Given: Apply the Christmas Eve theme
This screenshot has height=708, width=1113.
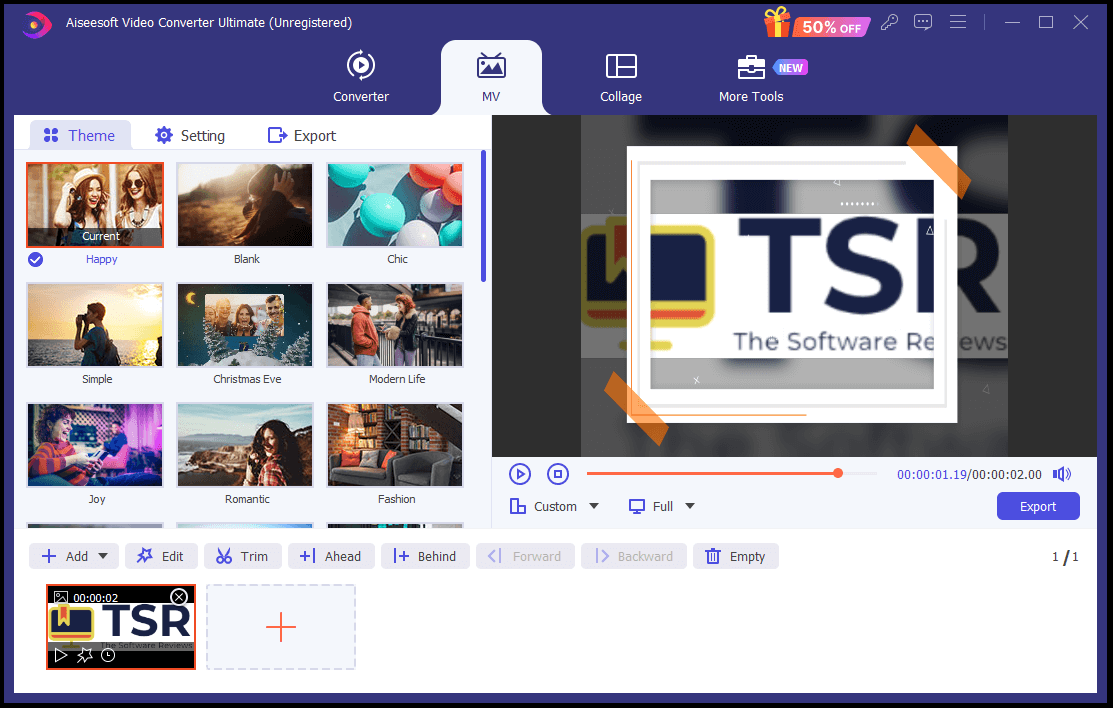Looking at the screenshot, I should pyautogui.click(x=245, y=325).
